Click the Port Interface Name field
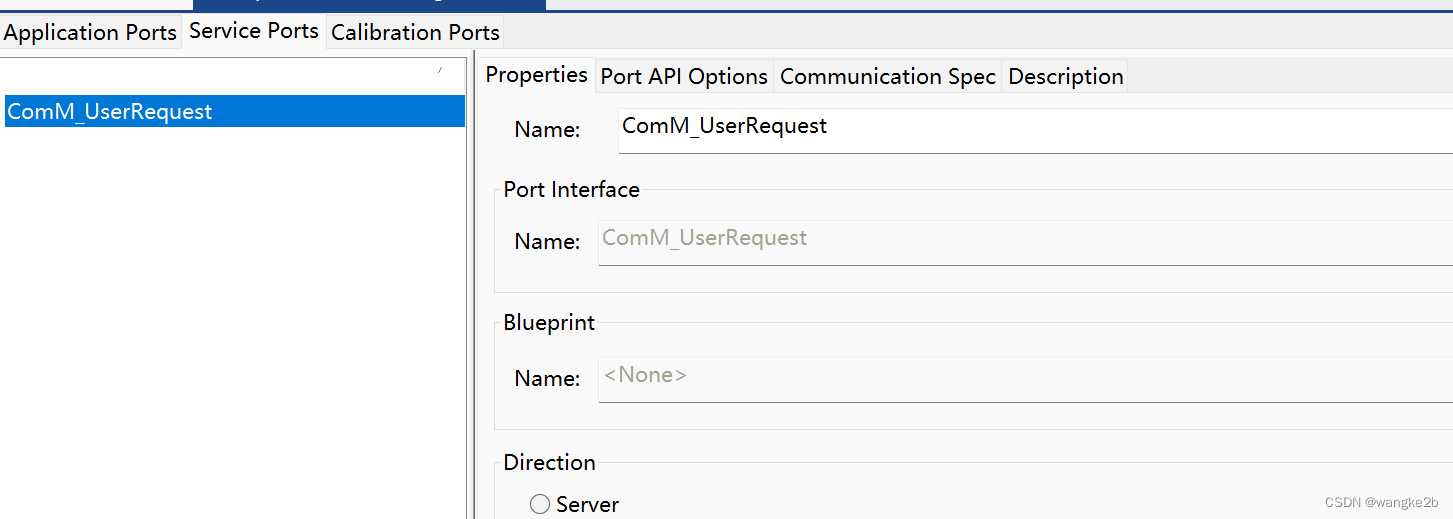 1020,242
